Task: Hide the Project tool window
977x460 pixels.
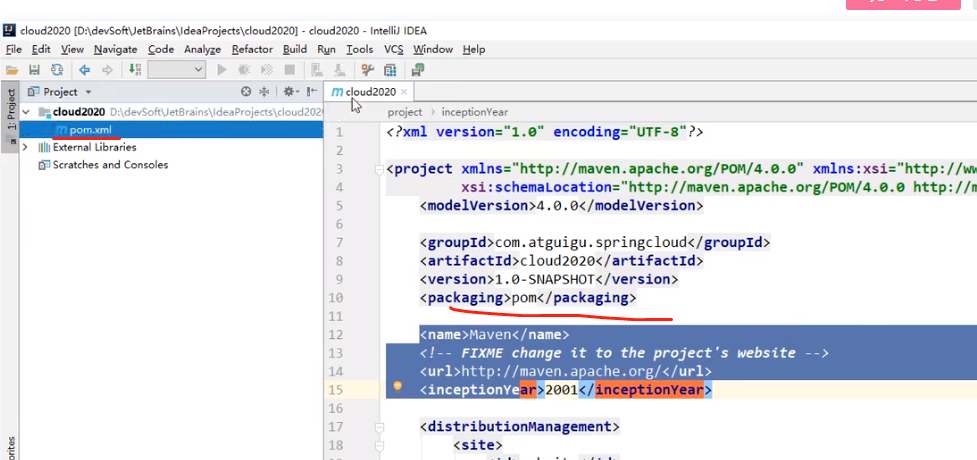Action: [312, 92]
